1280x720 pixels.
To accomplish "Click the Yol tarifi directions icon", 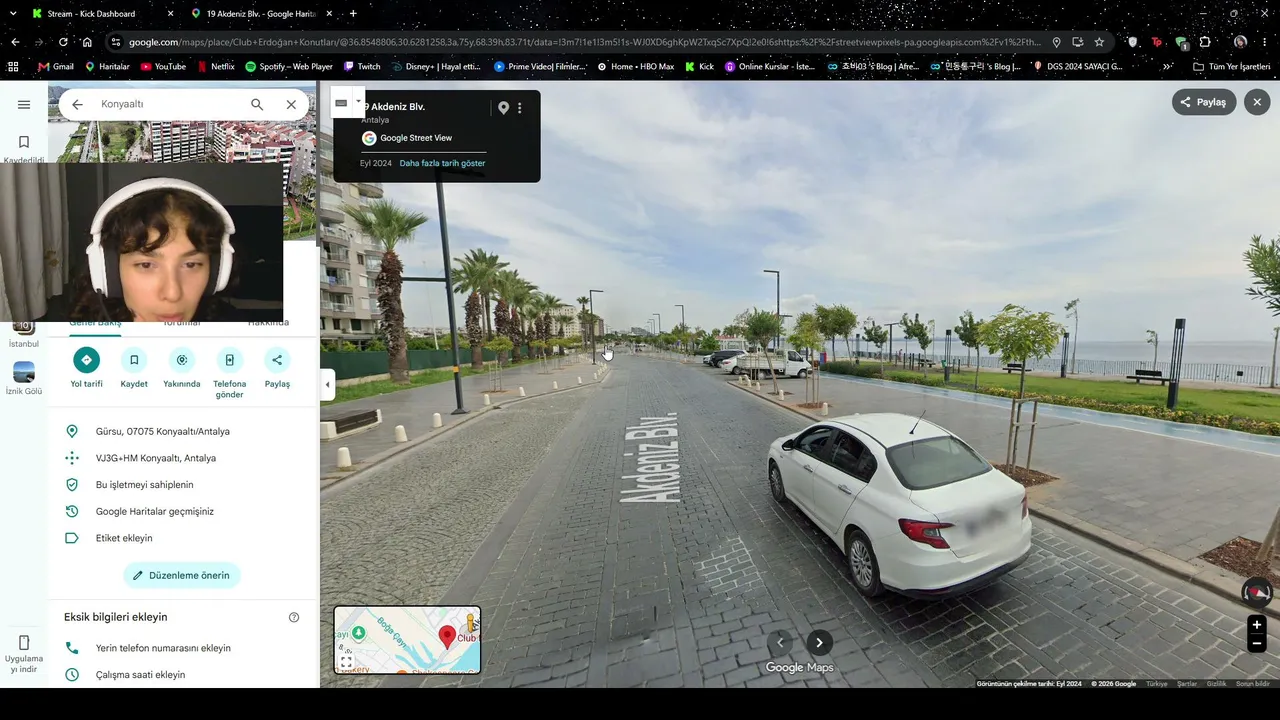I will pyautogui.click(x=86, y=360).
